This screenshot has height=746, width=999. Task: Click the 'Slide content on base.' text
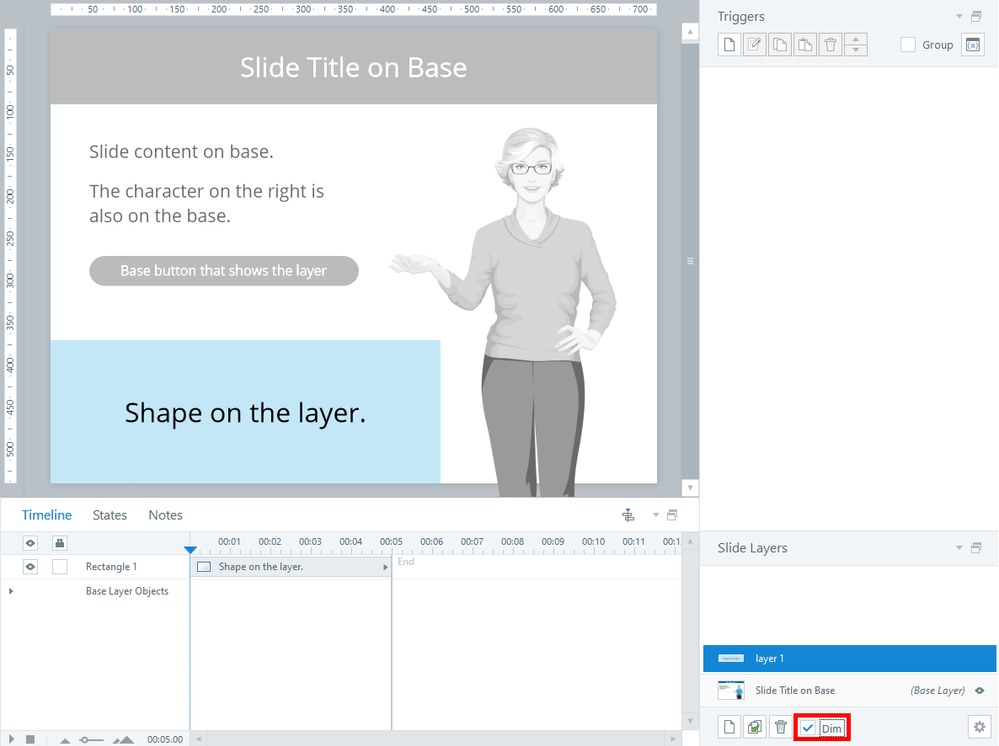coord(181,152)
